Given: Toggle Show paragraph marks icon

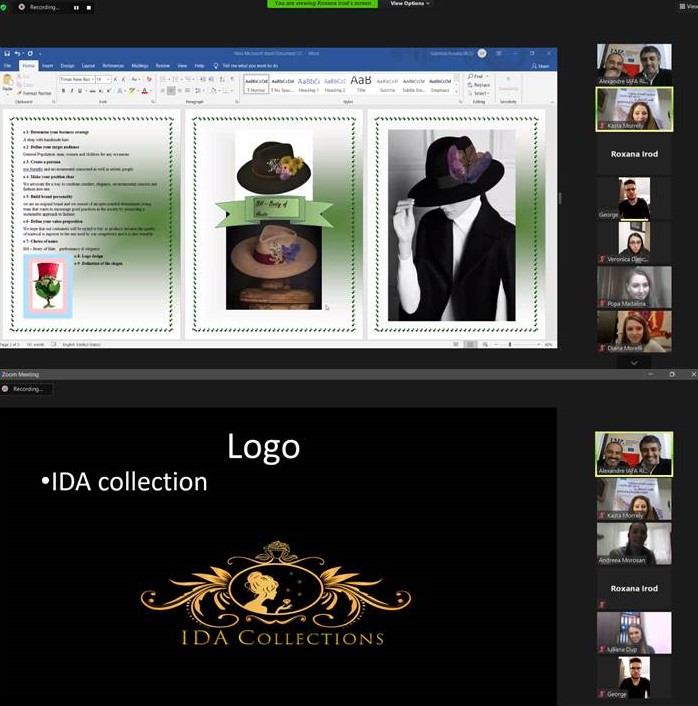Looking at the screenshot, I should pyautogui.click(x=232, y=79).
